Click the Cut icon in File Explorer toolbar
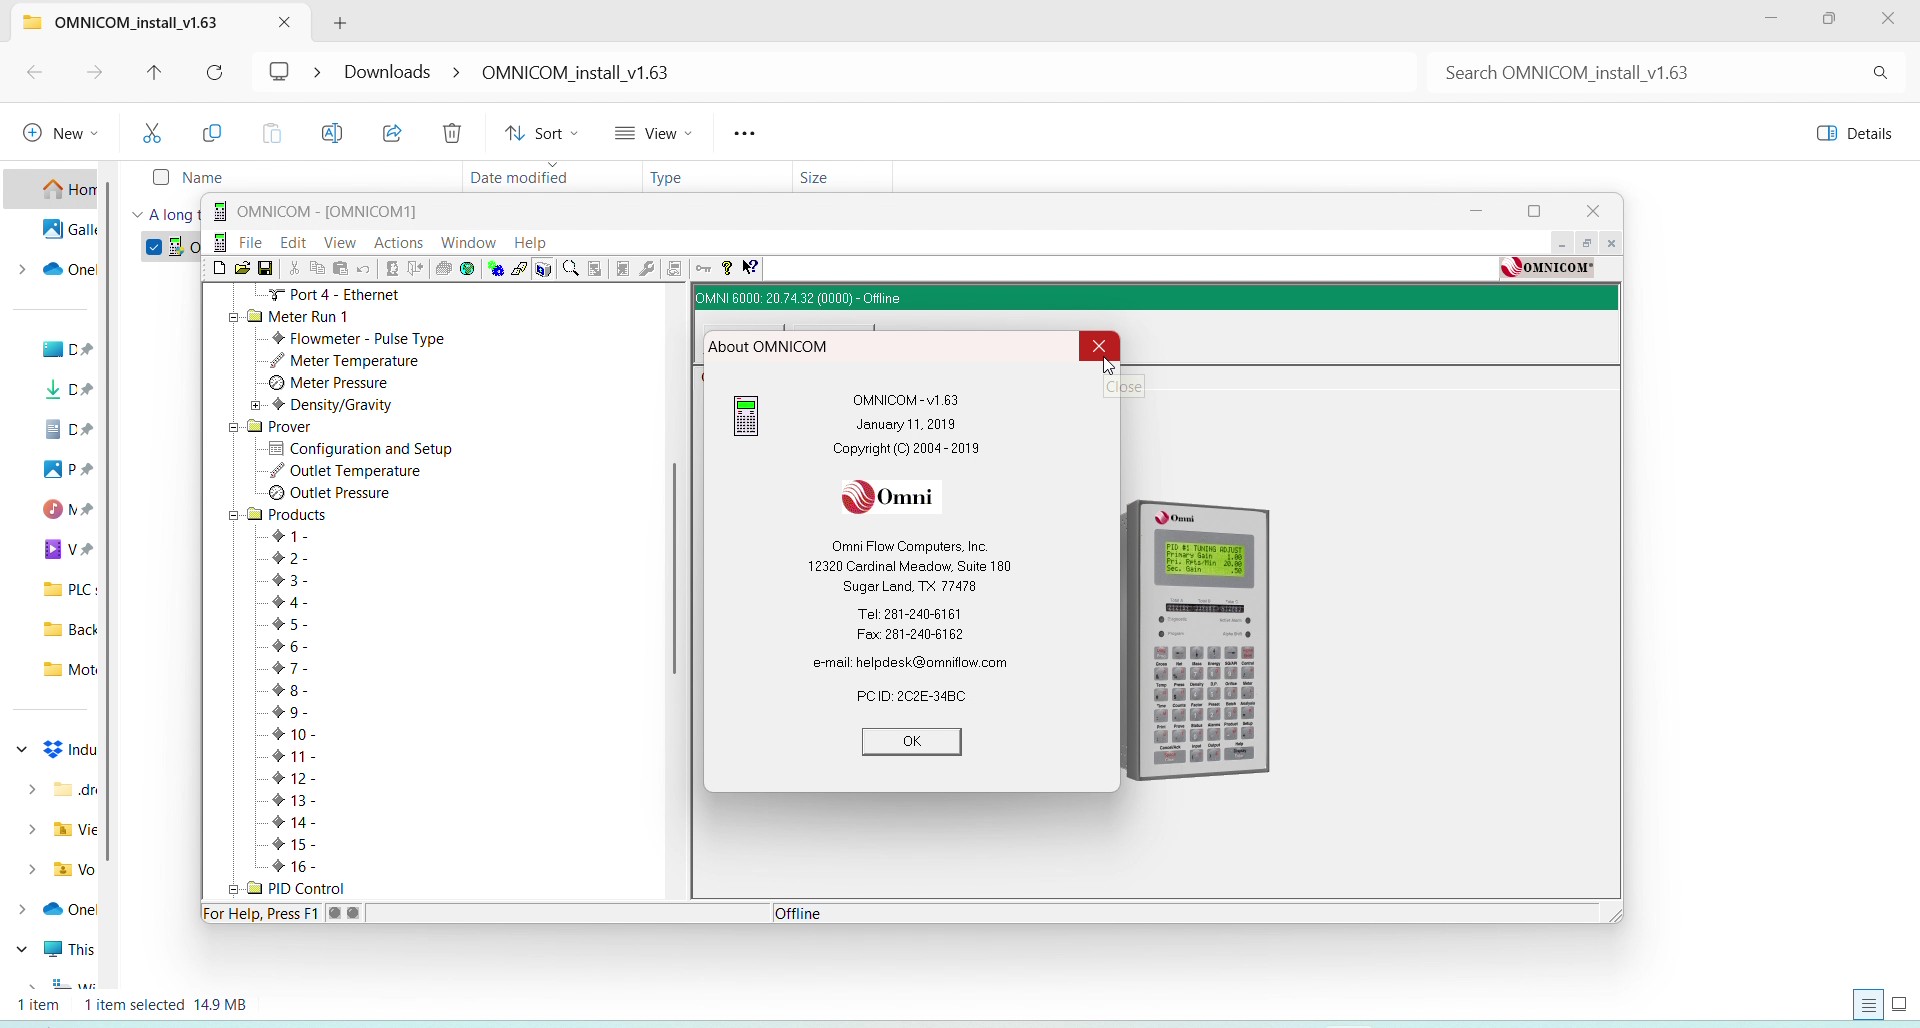Image resolution: width=1920 pixels, height=1028 pixels. pos(153,134)
